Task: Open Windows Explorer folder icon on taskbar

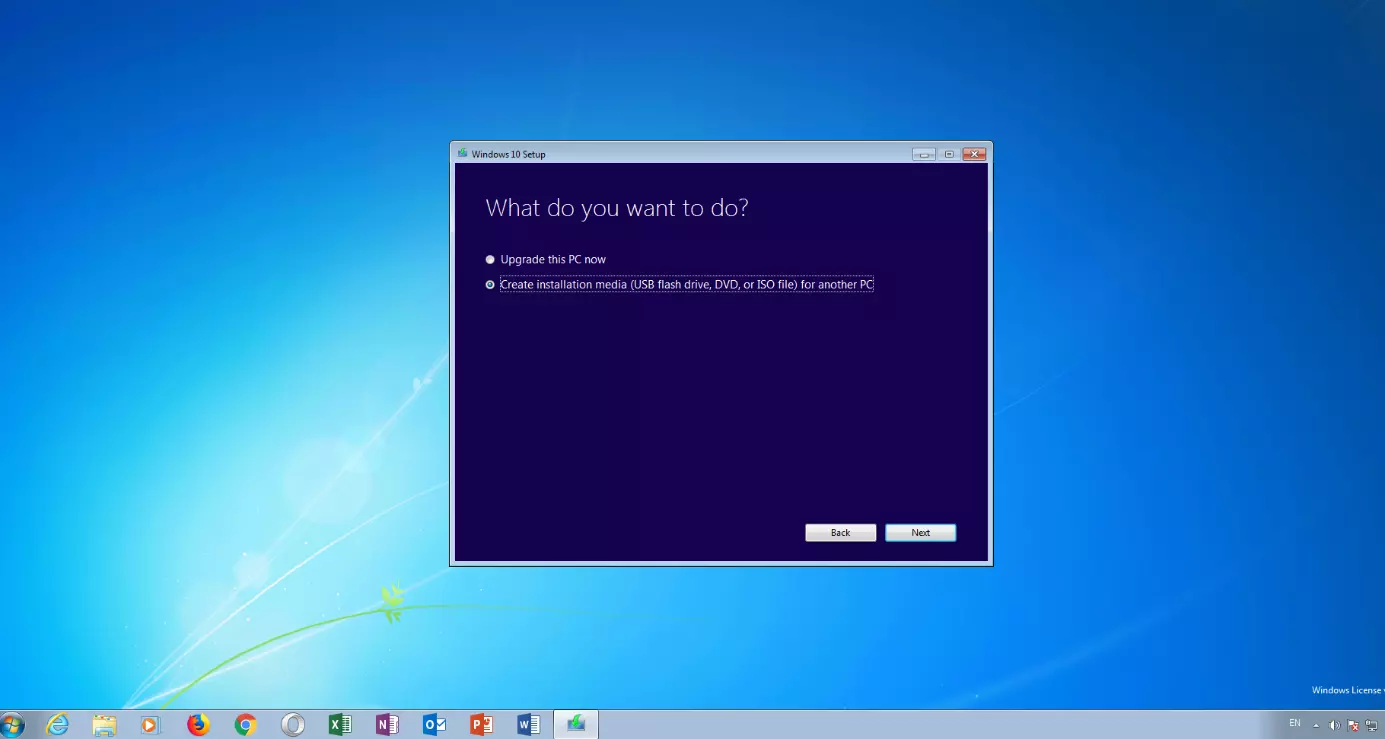Action: pos(105,725)
